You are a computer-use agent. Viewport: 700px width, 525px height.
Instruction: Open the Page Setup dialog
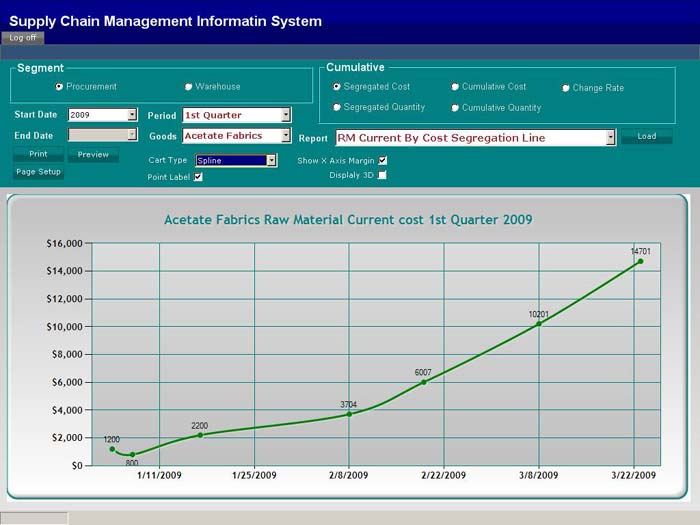tap(38, 172)
